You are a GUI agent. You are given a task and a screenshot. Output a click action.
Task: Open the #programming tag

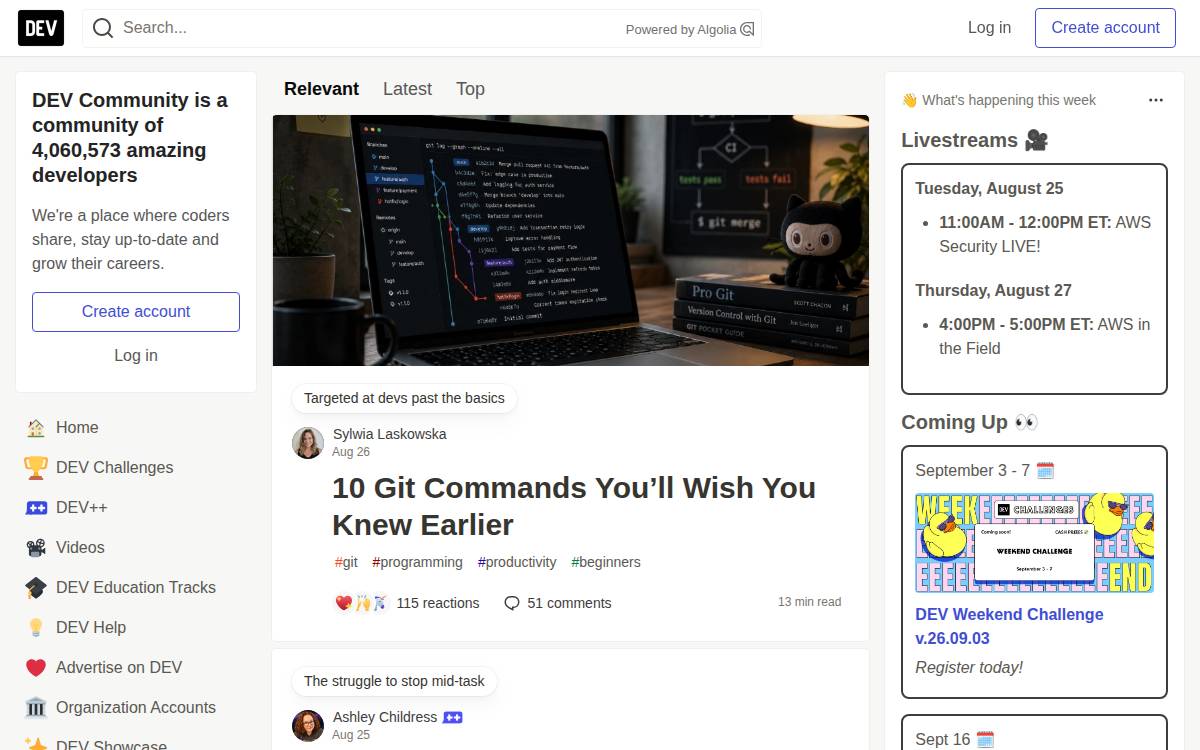point(417,562)
